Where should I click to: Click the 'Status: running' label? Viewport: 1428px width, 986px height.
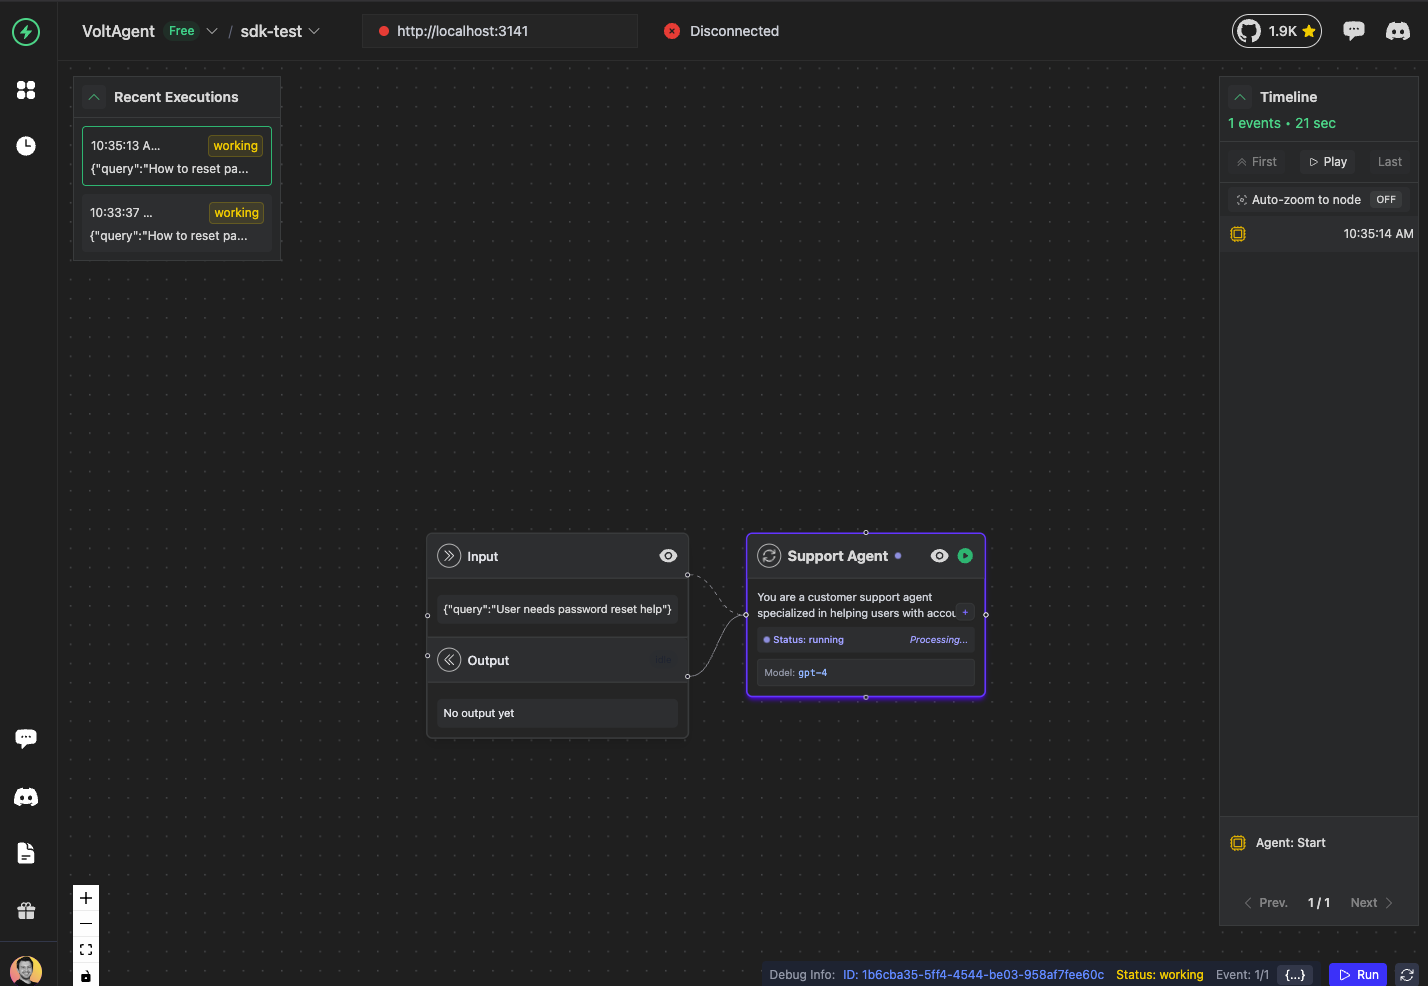click(808, 640)
